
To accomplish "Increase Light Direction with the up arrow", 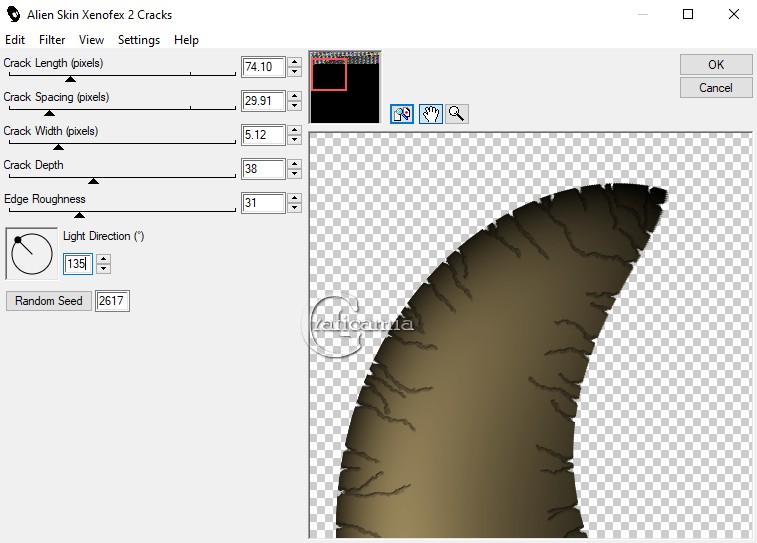I will [103, 259].
